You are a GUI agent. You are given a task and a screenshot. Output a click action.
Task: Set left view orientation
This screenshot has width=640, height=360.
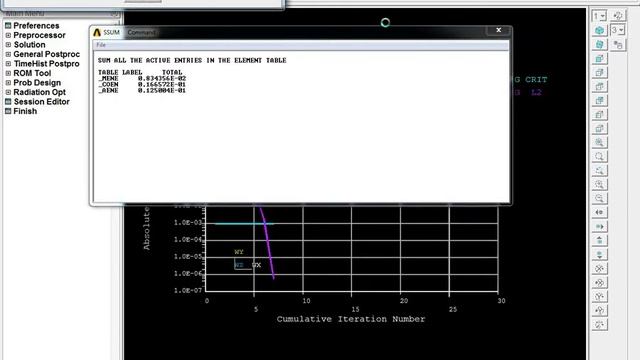click(x=599, y=115)
